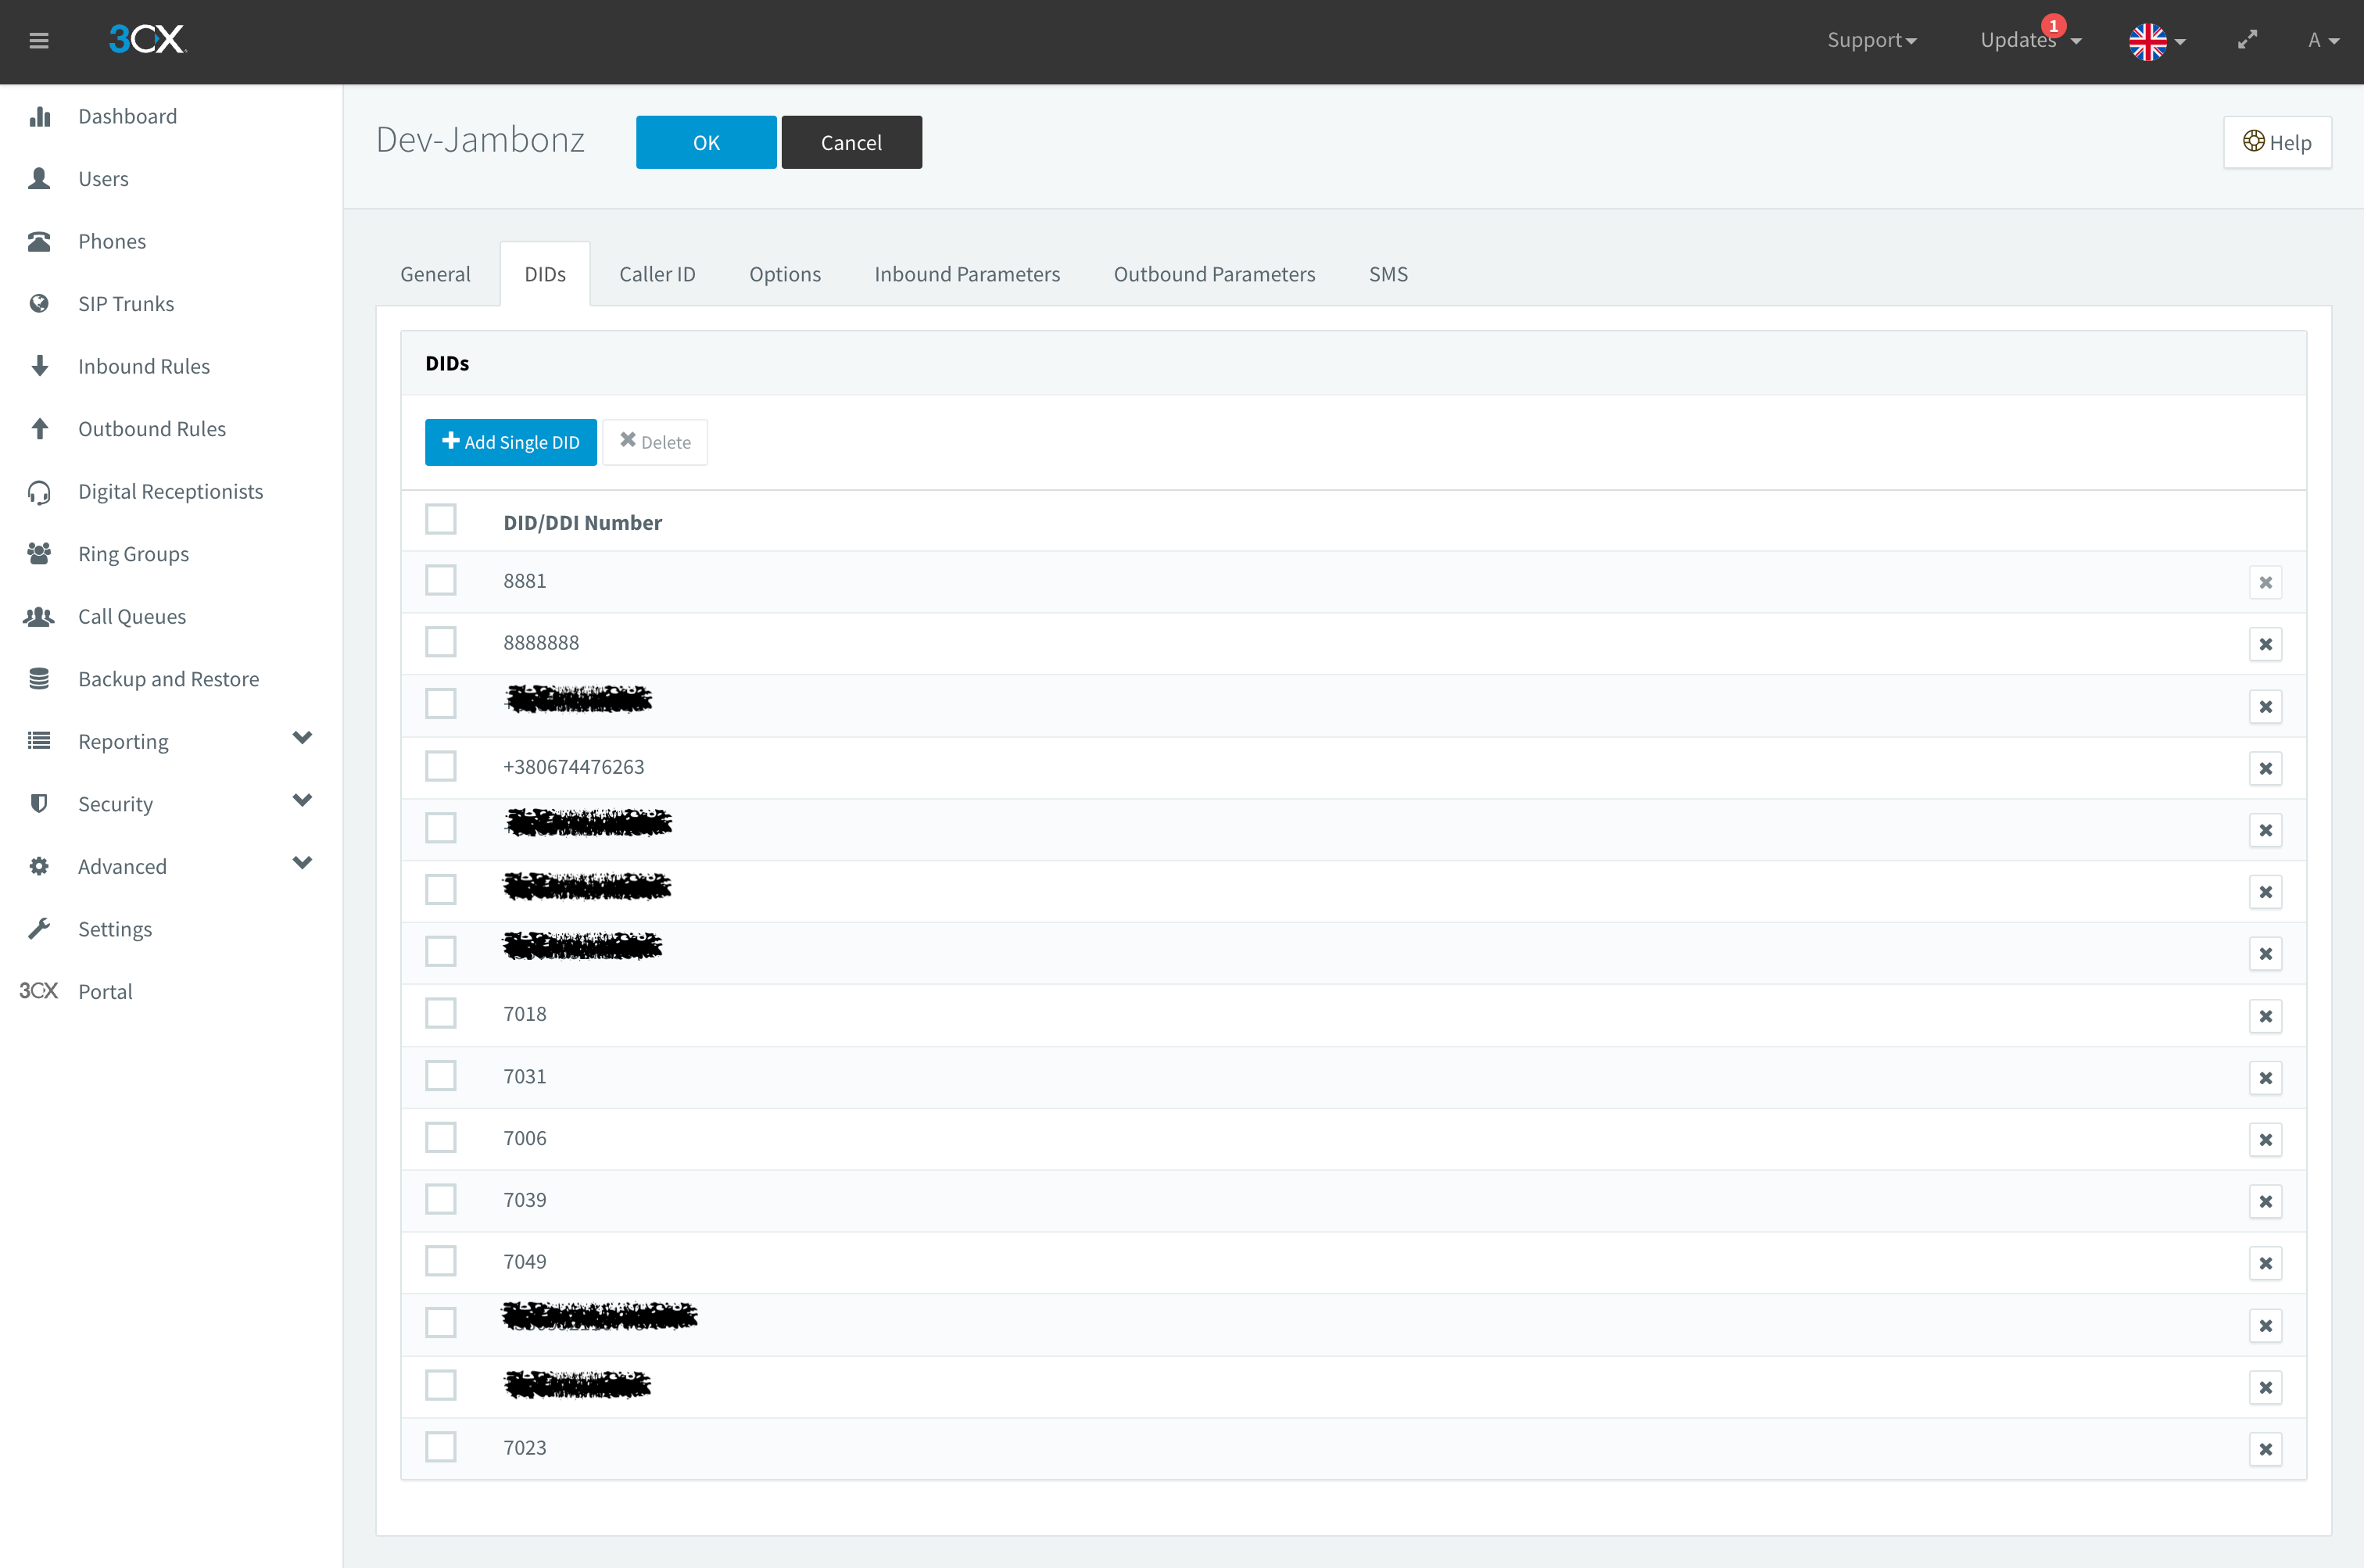Click the SIP Trunks globe icon
Viewport: 2364px width, 1568px height.
tap(39, 304)
